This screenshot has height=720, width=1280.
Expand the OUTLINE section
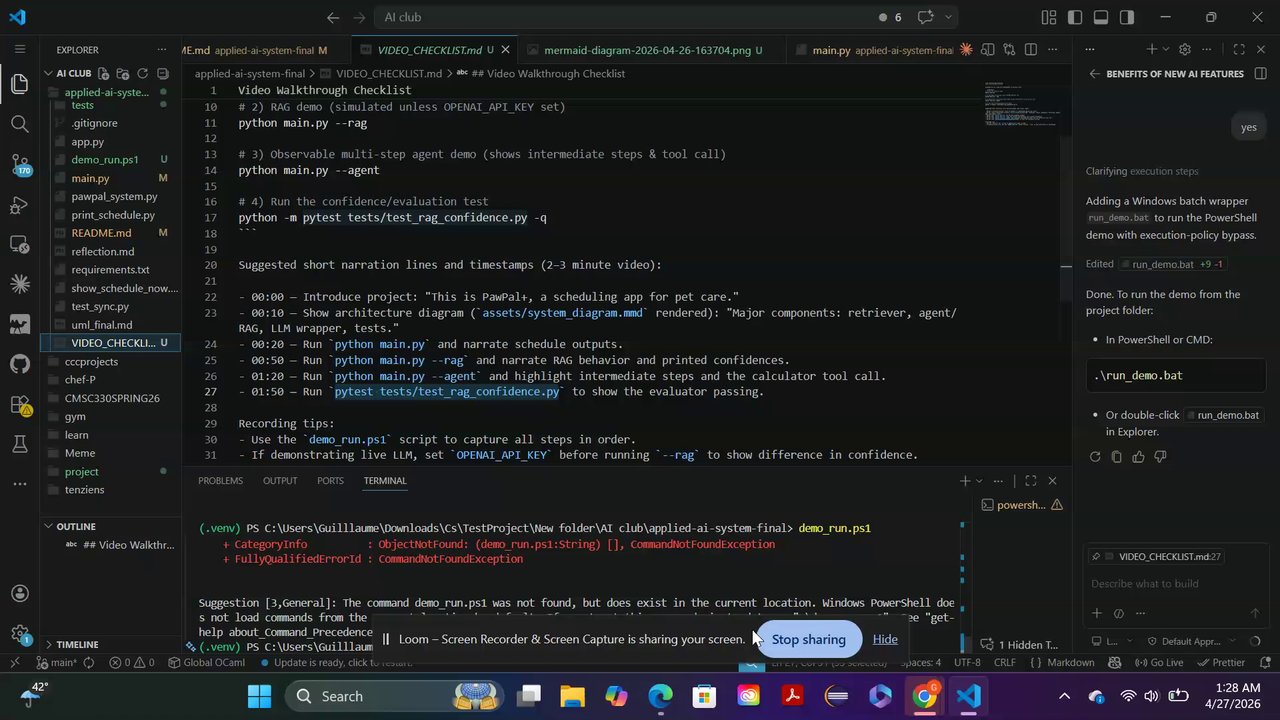pyautogui.click(x=76, y=526)
